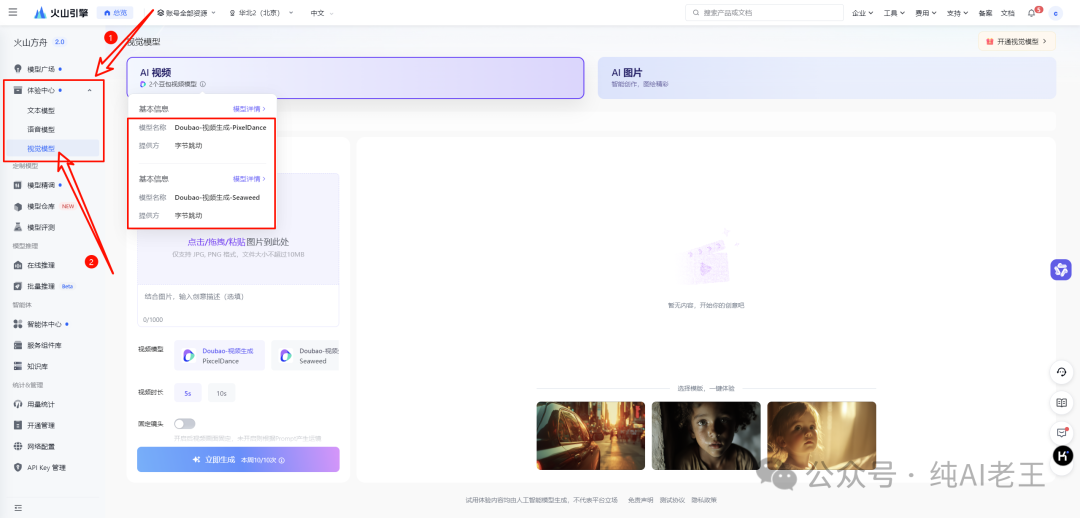Image resolution: width=1080 pixels, height=518 pixels.
Task: Switch to the AI 图片 tab
Action: pyautogui.click(x=827, y=77)
